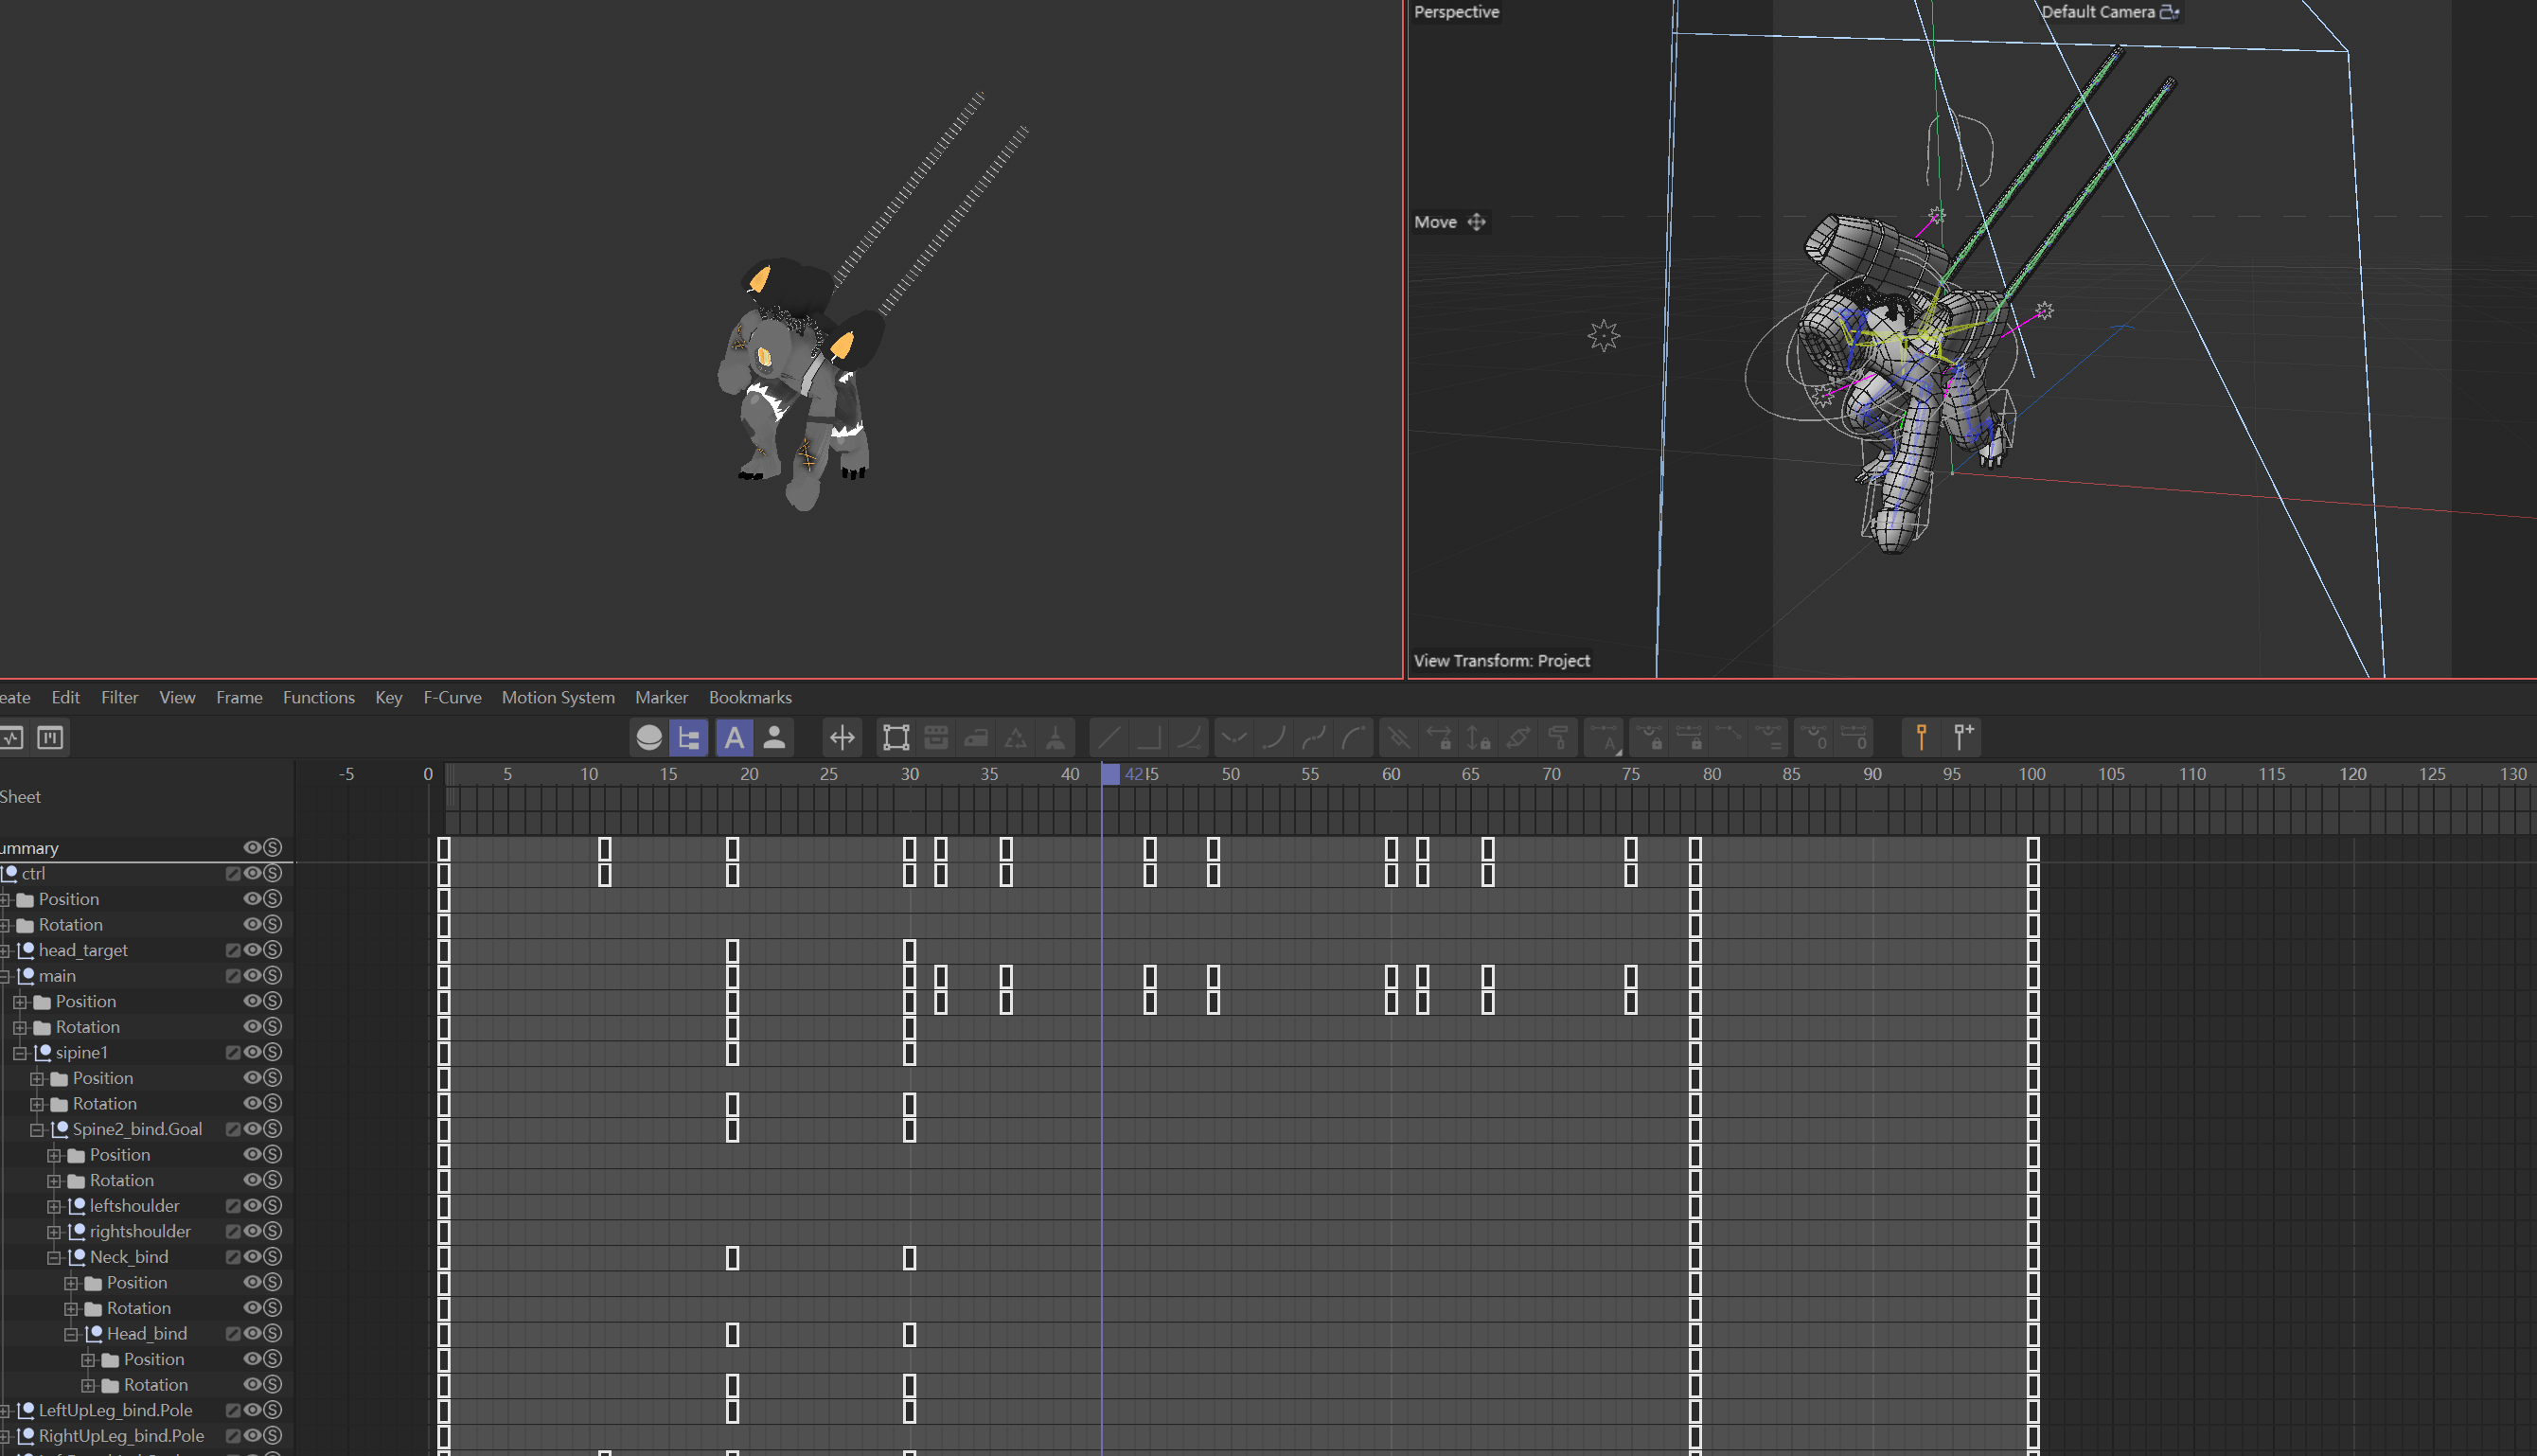Toggle the hierarchical view icon in timeline

click(689, 738)
